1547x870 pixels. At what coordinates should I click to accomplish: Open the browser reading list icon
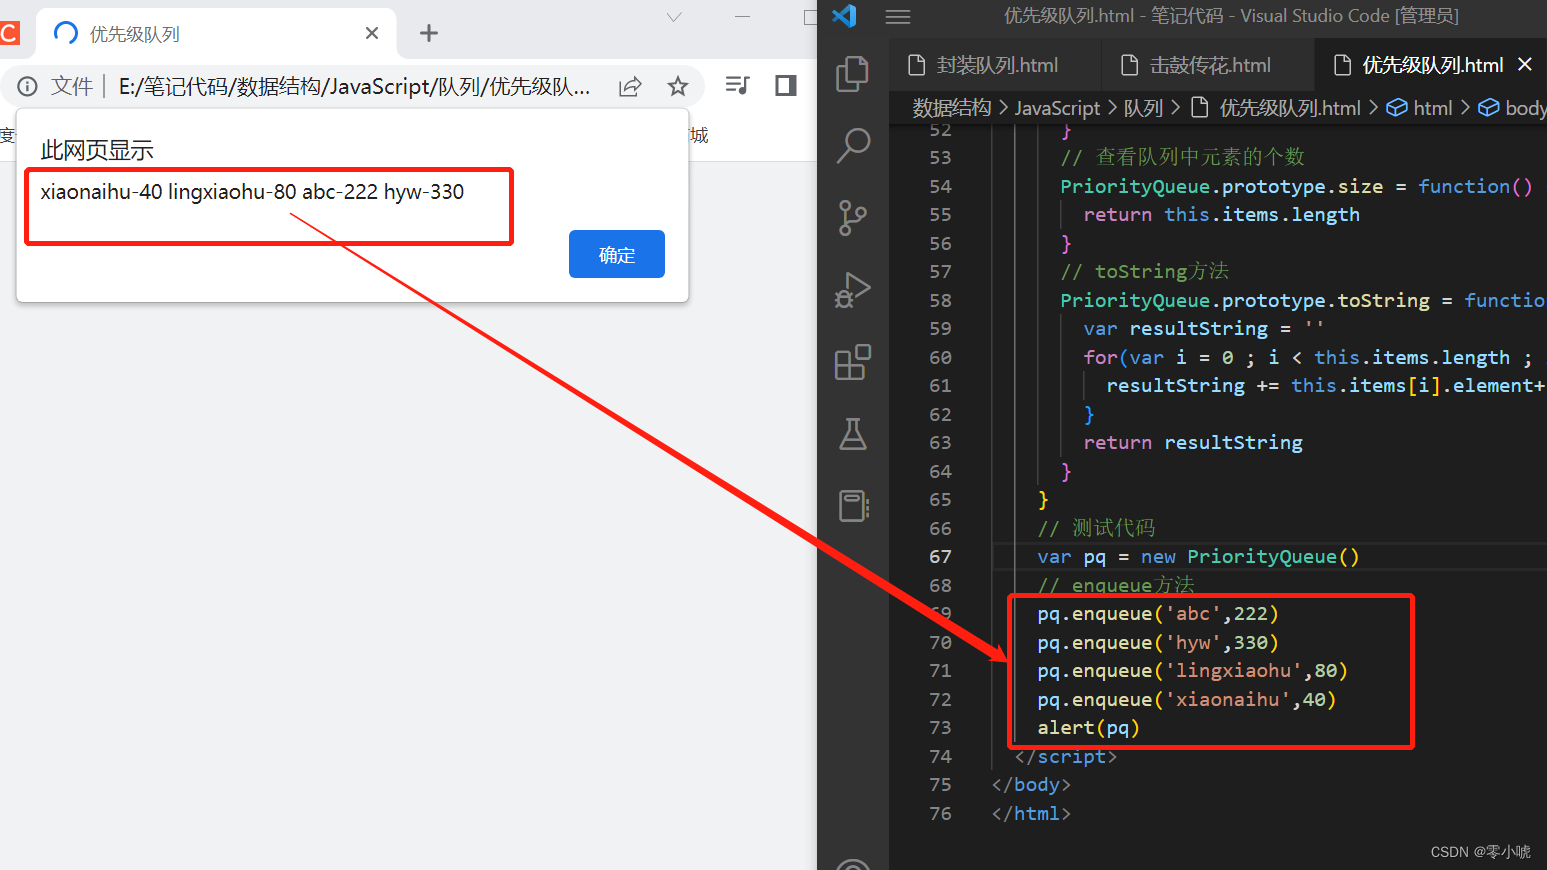tap(737, 85)
